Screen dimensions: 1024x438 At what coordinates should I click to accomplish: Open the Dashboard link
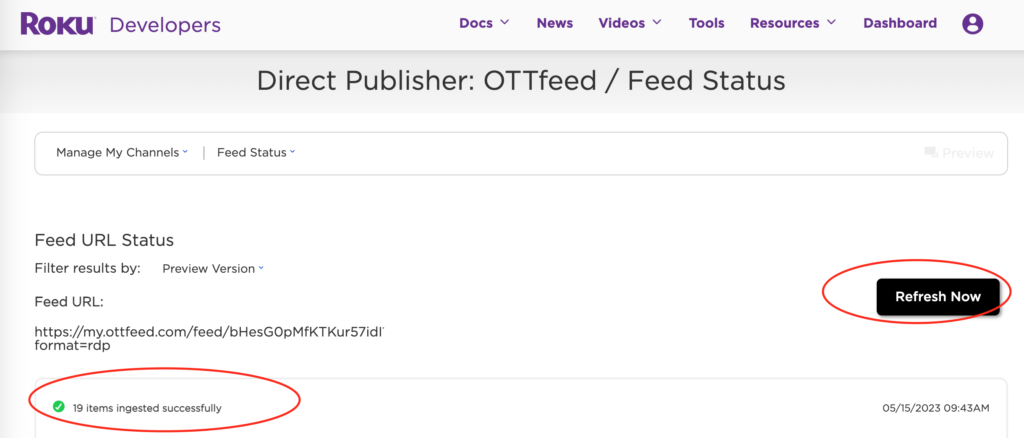coord(900,23)
